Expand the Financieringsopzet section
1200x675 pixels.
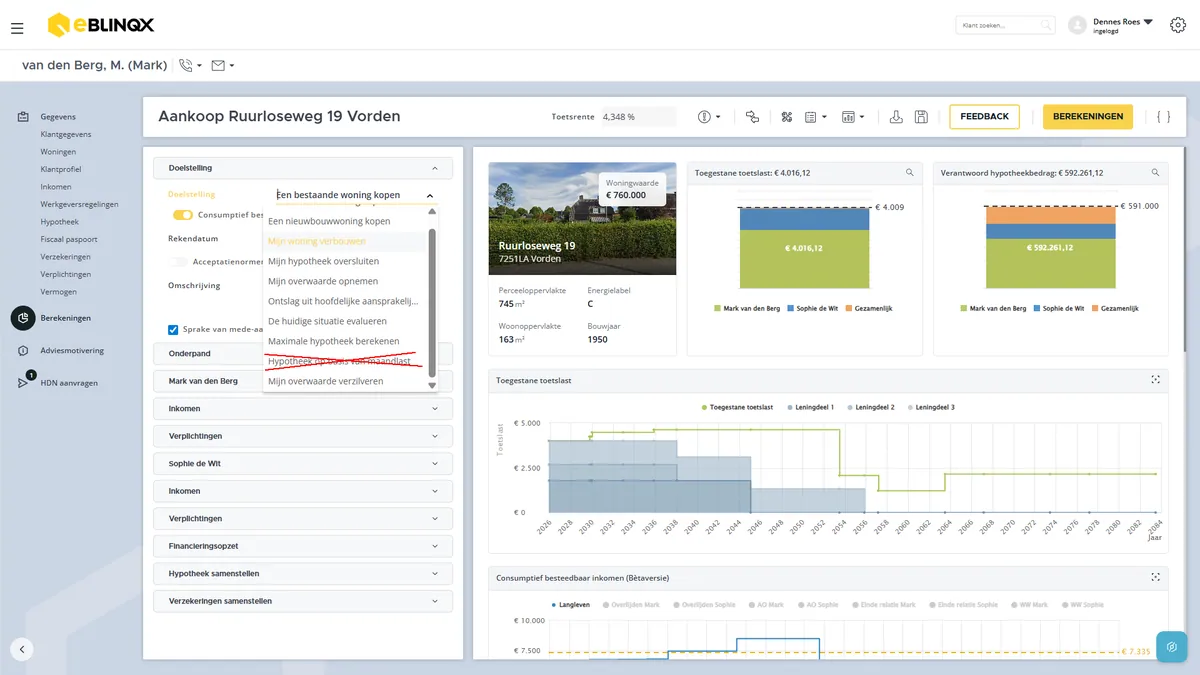coord(303,546)
